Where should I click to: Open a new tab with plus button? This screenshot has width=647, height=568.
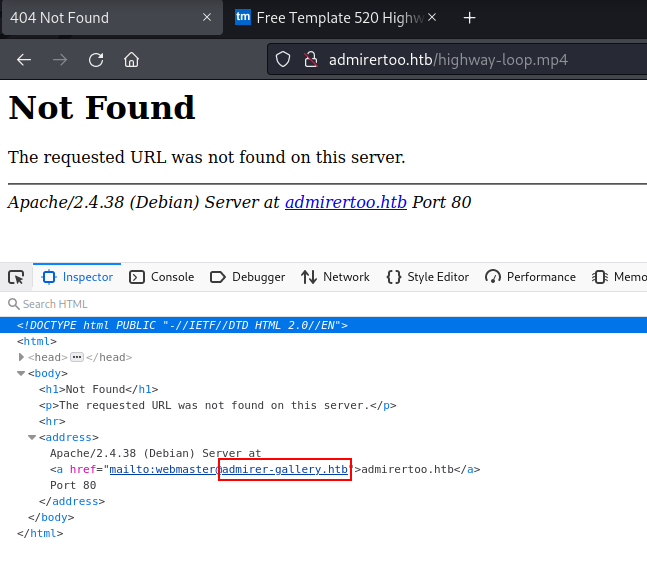[x=469, y=18]
